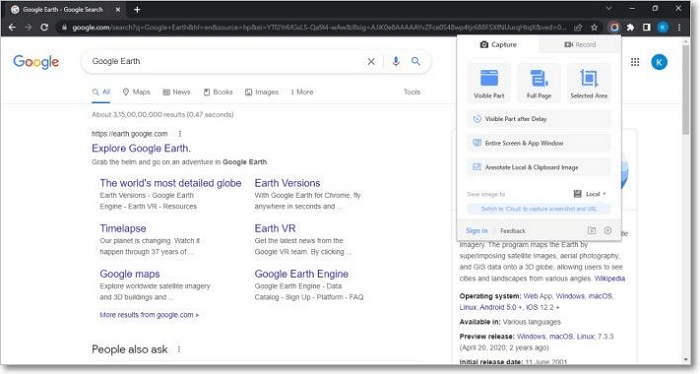
Task: Open Feedback in the extension popup
Action: [x=512, y=231]
